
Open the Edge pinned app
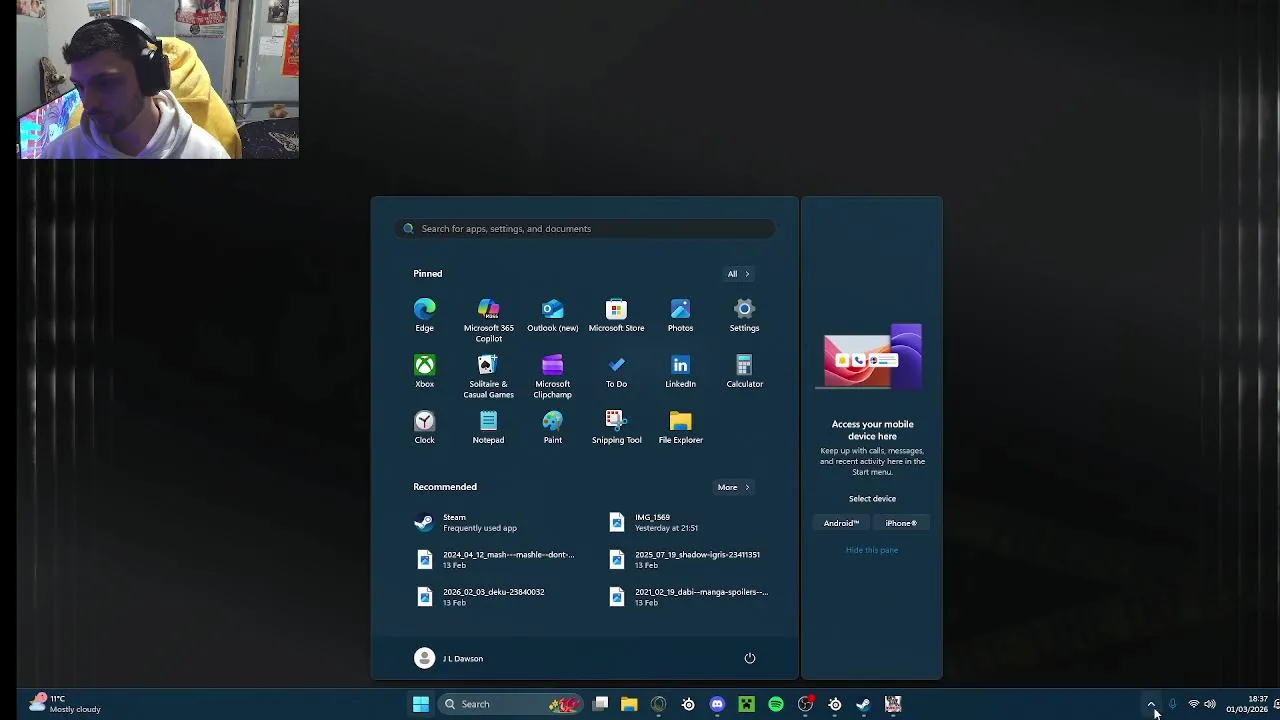pyautogui.click(x=424, y=315)
